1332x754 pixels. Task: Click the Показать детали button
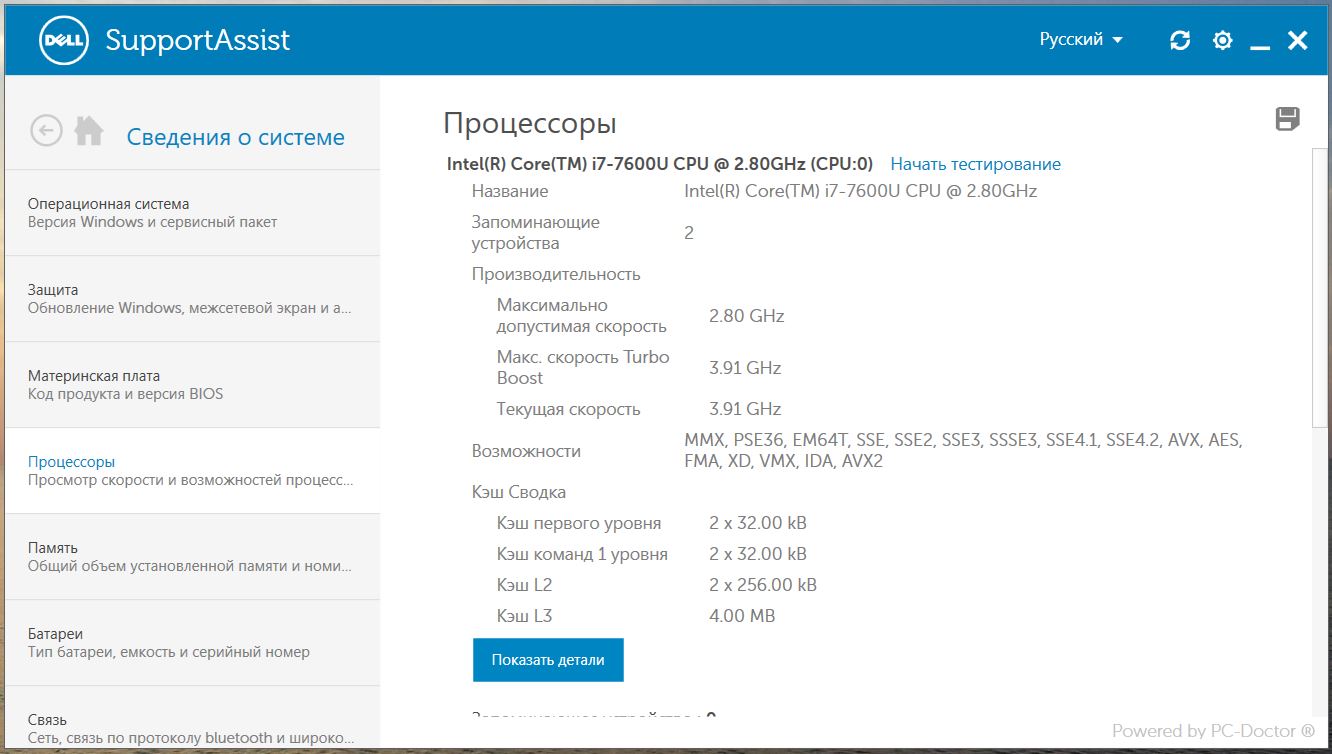pyautogui.click(x=548, y=660)
